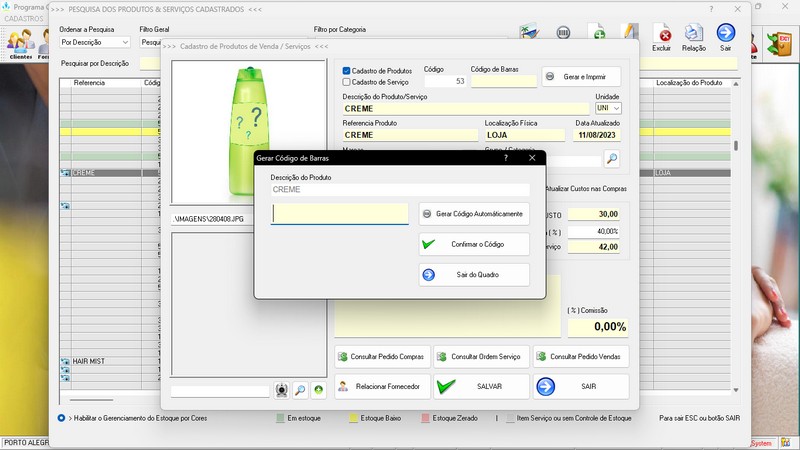Confirm the barcode with Confirmar o Código
This screenshot has width=800, height=450.
[474, 244]
